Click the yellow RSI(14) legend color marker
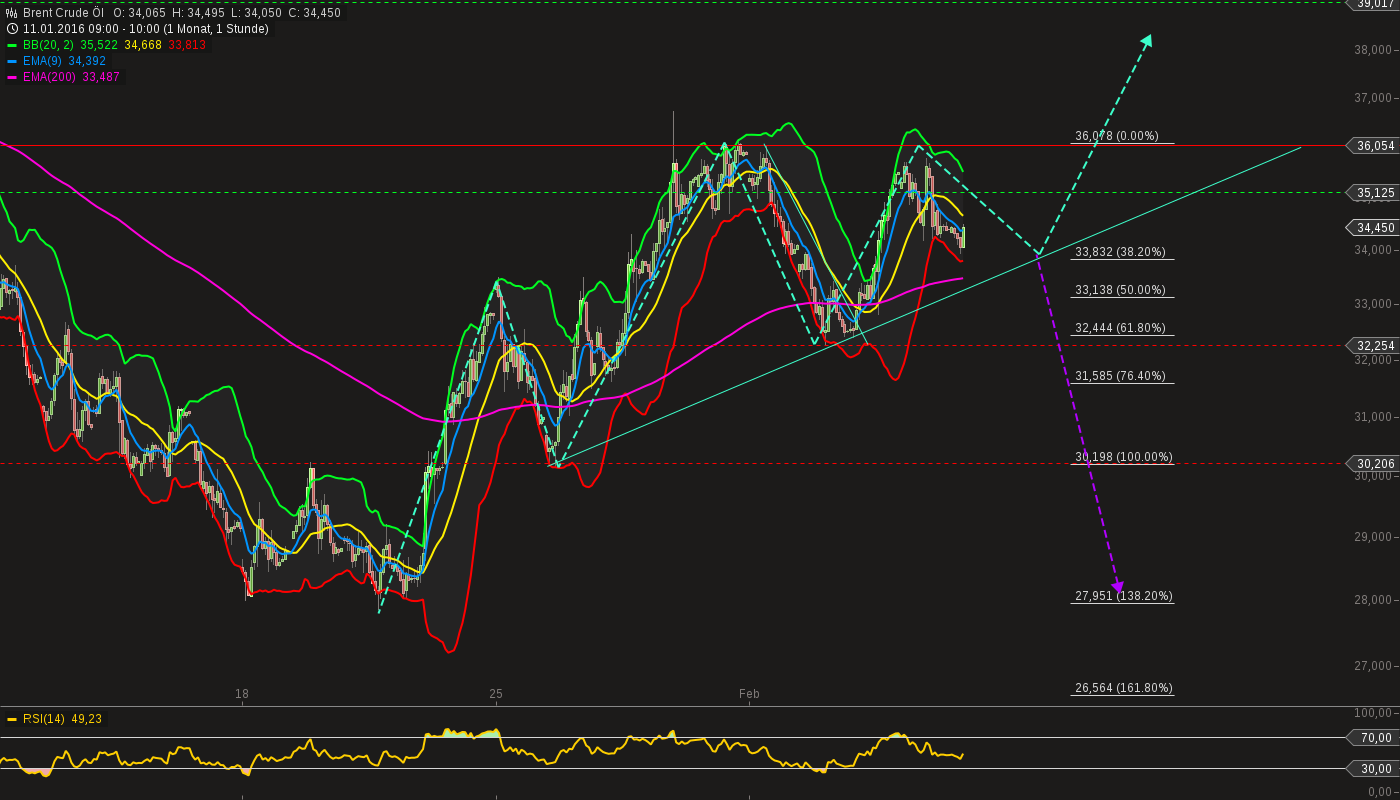 pos(12,719)
